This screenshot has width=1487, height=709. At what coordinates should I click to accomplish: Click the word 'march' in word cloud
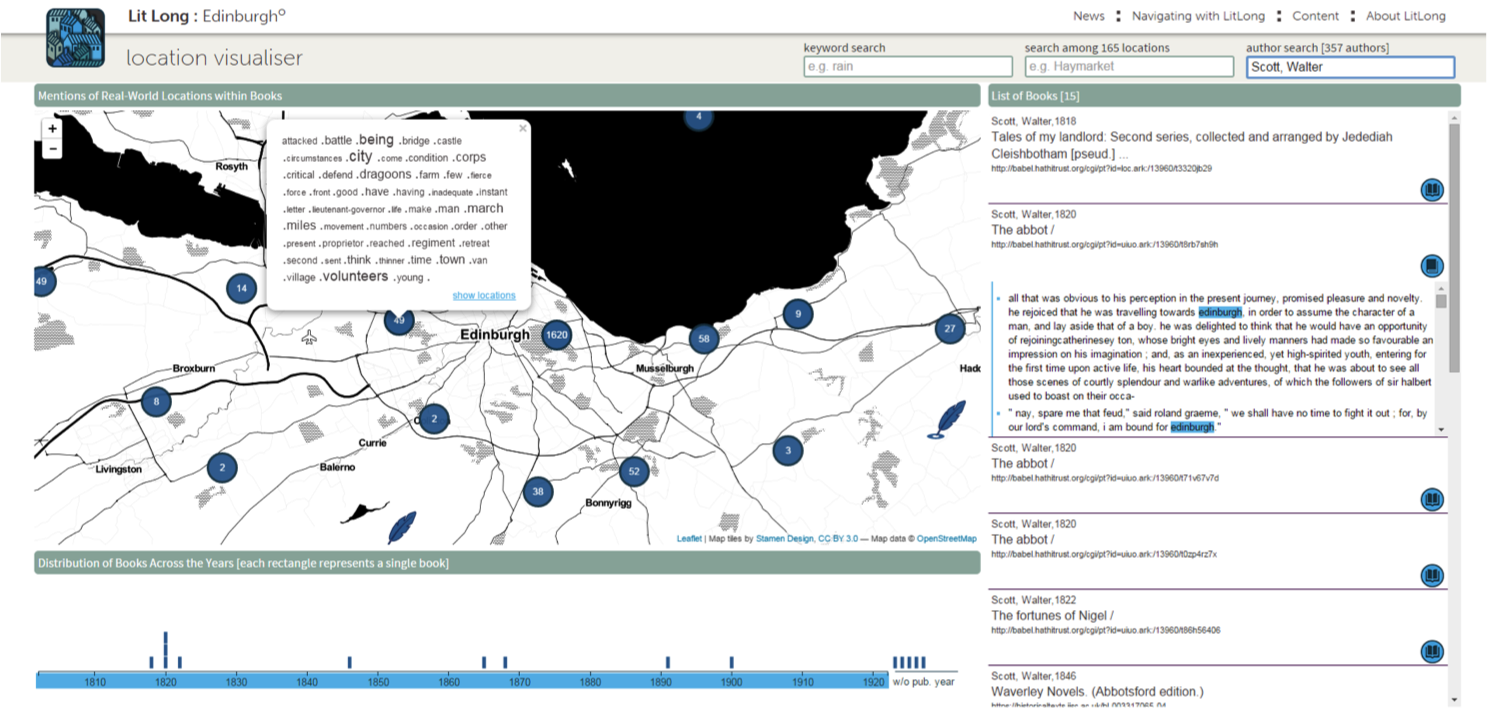coord(484,208)
